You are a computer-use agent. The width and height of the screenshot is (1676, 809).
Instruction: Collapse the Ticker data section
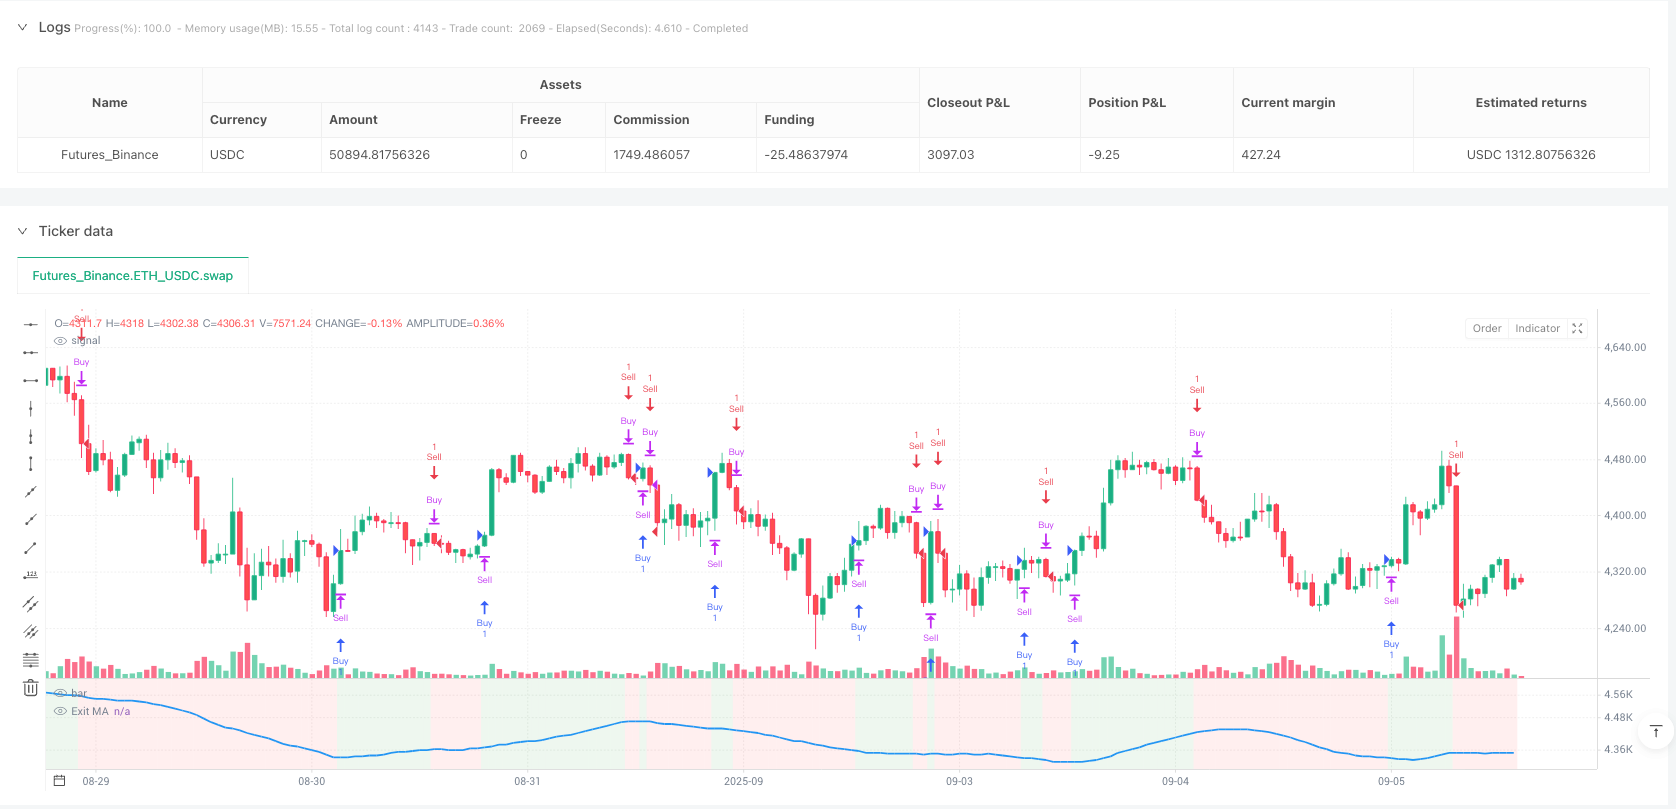23,231
